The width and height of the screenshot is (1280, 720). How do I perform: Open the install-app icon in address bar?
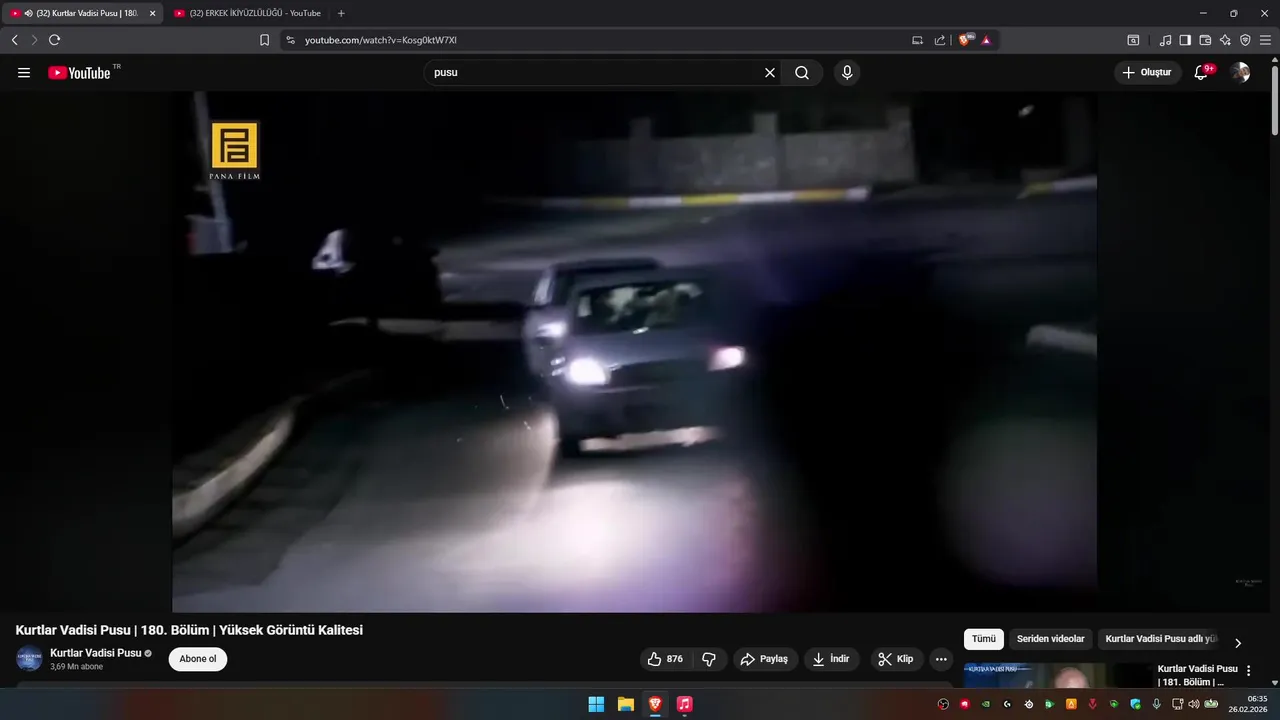tap(917, 40)
